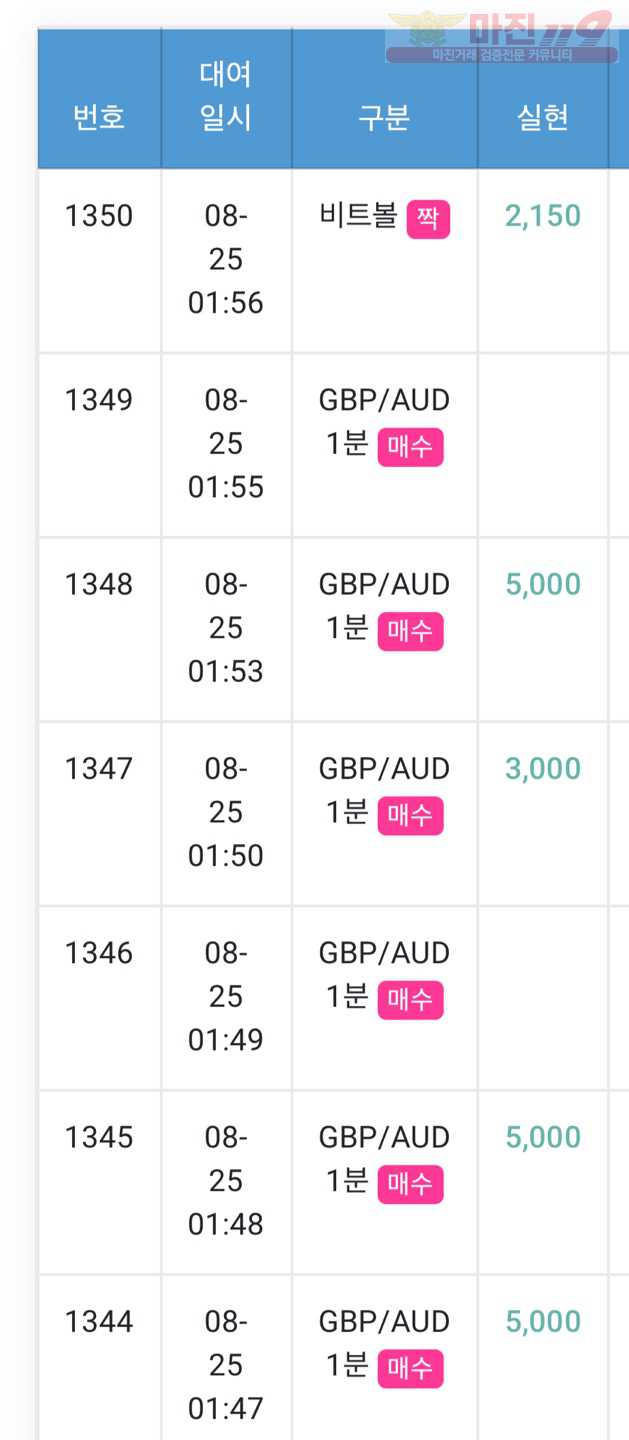629x1440 pixels.
Task: Select the 대여 일시 column header
Action: [226, 97]
